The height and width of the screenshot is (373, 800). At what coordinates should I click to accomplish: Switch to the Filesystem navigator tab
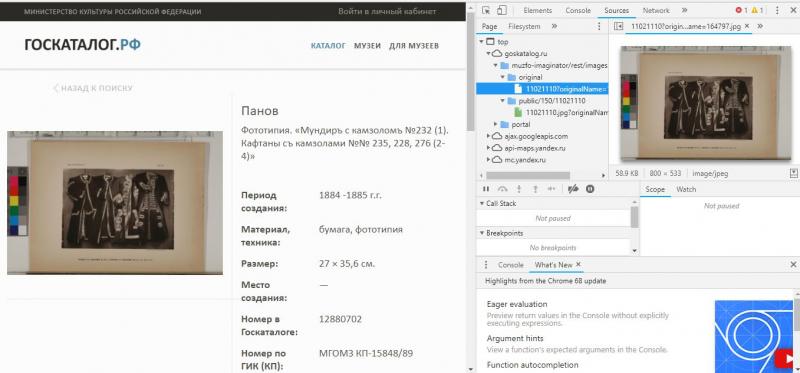(x=524, y=26)
